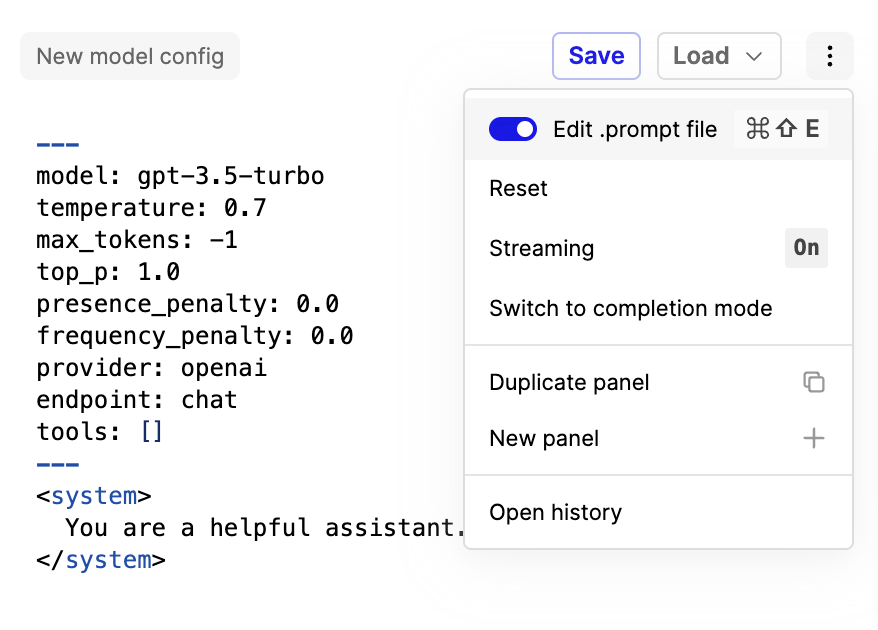Click the keyboard shortcut hint ending in E
Viewport: 878px width, 630px height.
[781, 129]
